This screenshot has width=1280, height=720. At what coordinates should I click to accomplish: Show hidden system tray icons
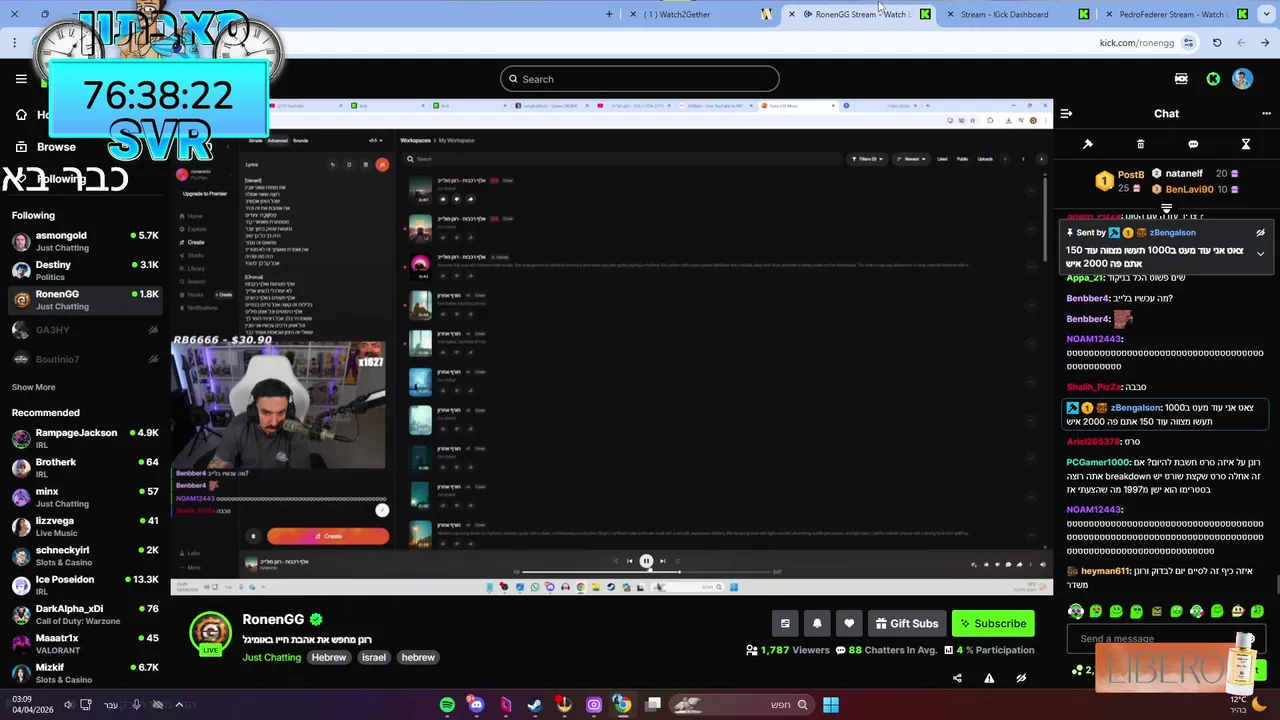179,705
